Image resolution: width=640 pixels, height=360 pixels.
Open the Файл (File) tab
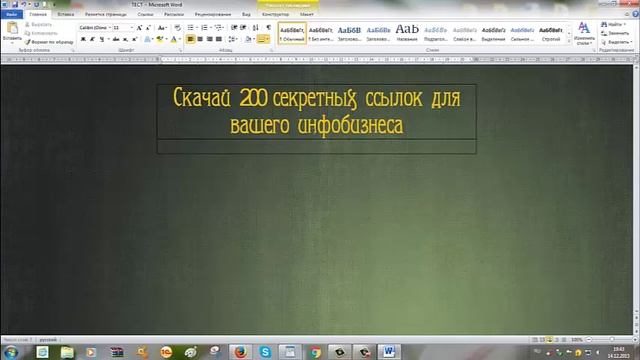tap(12, 14)
